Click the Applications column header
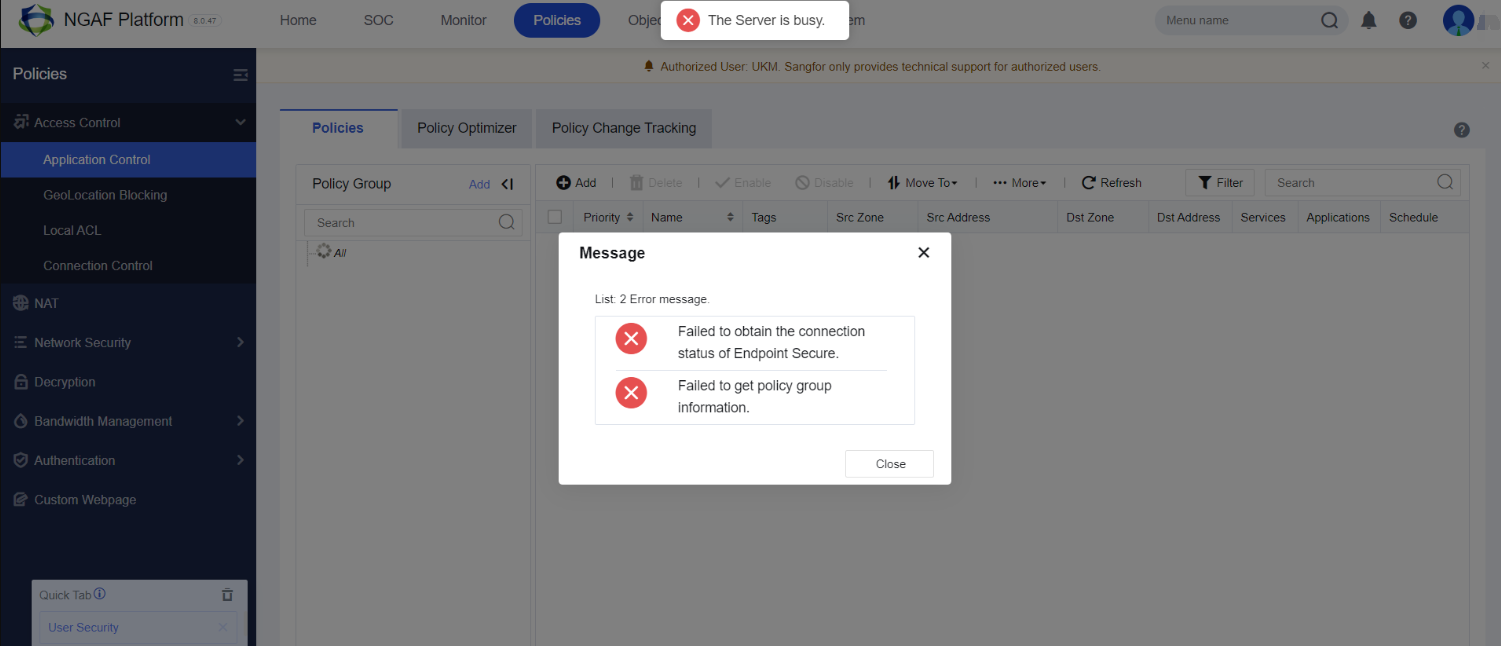Screen dimensions: 1501x646 (x=1338, y=217)
